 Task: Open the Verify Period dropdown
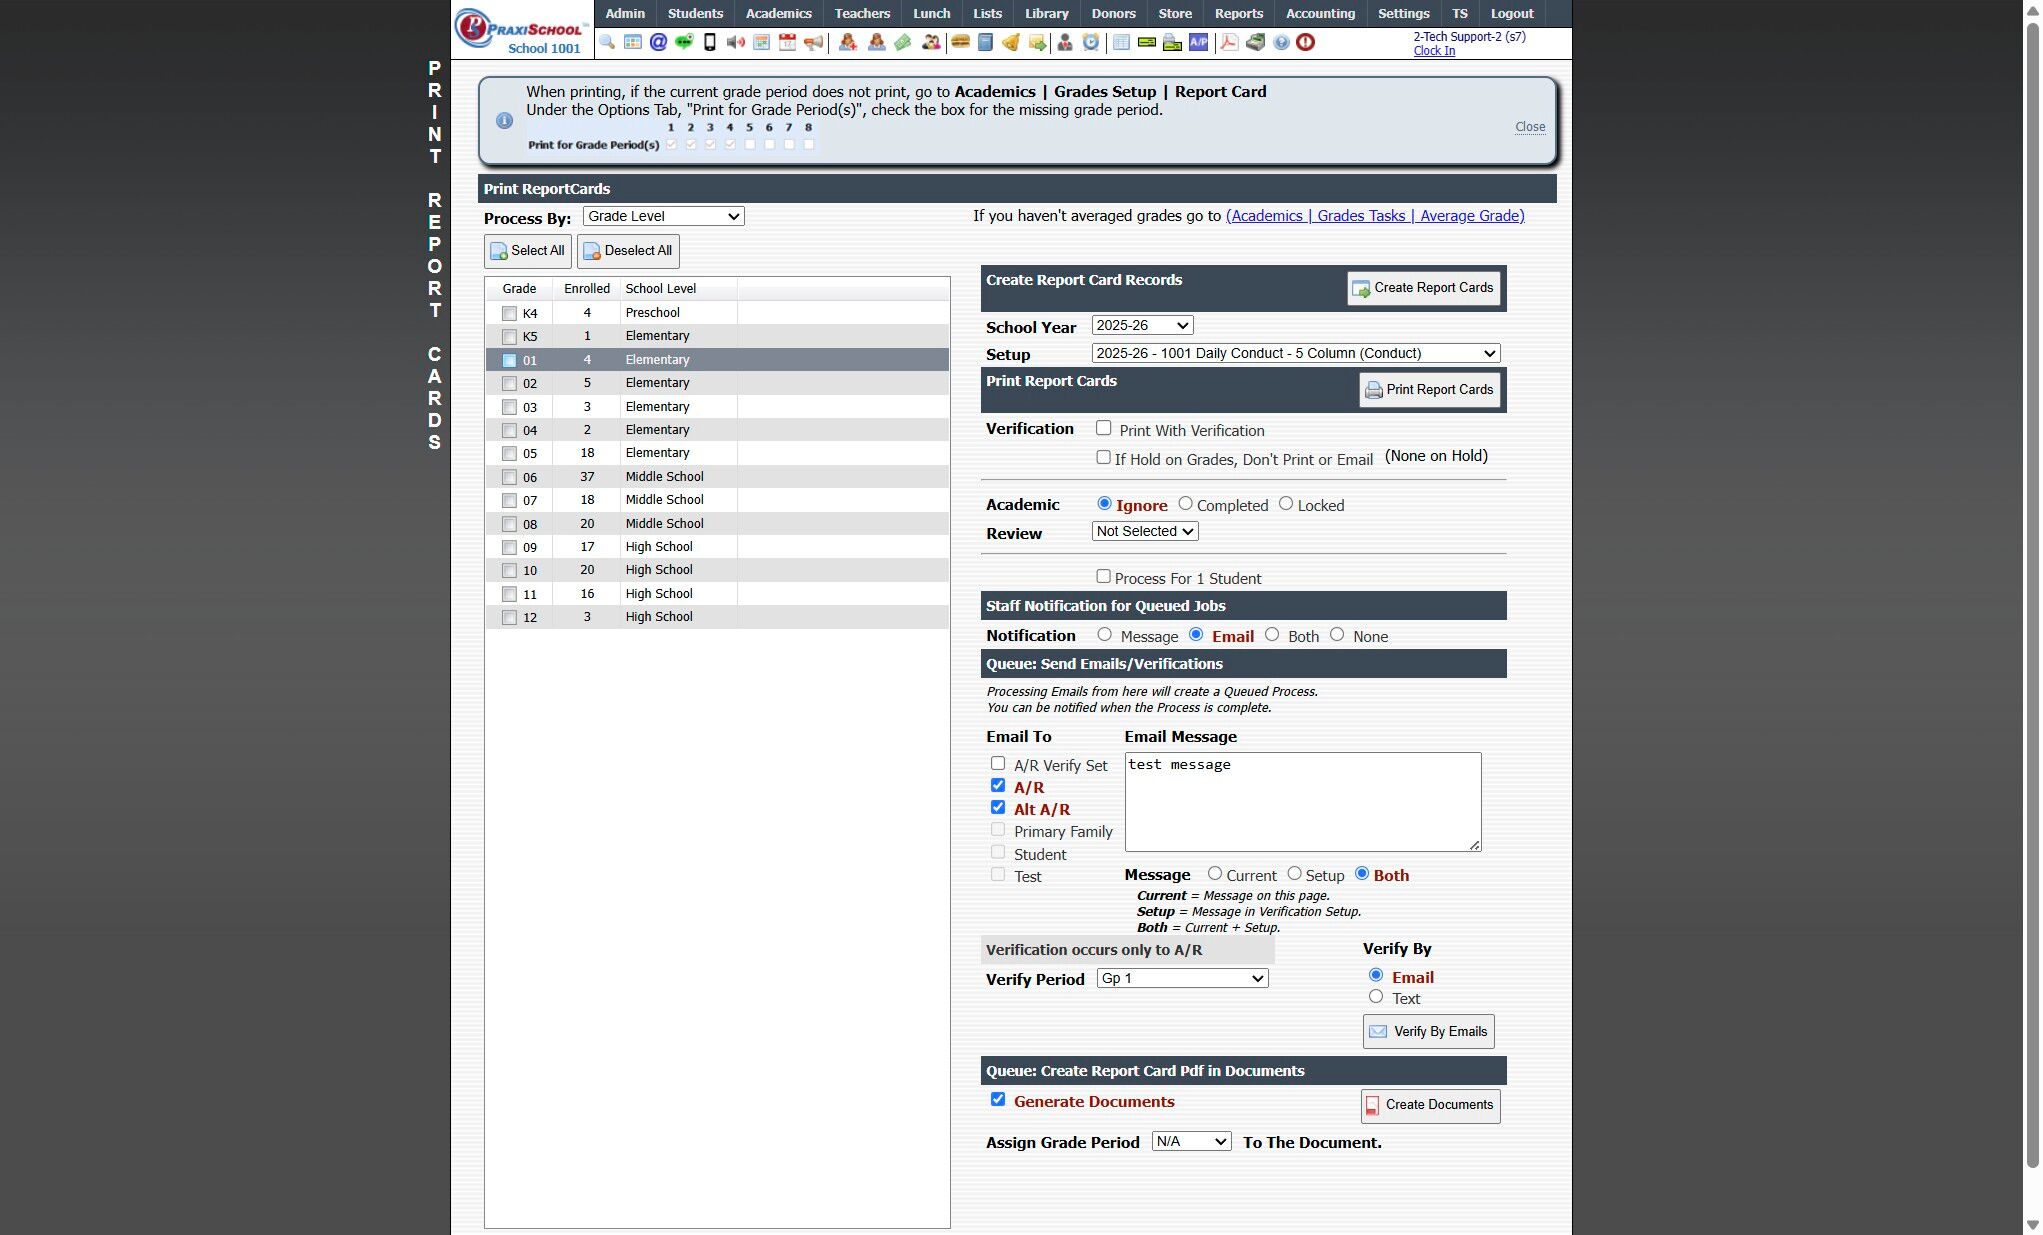point(1182,978)
